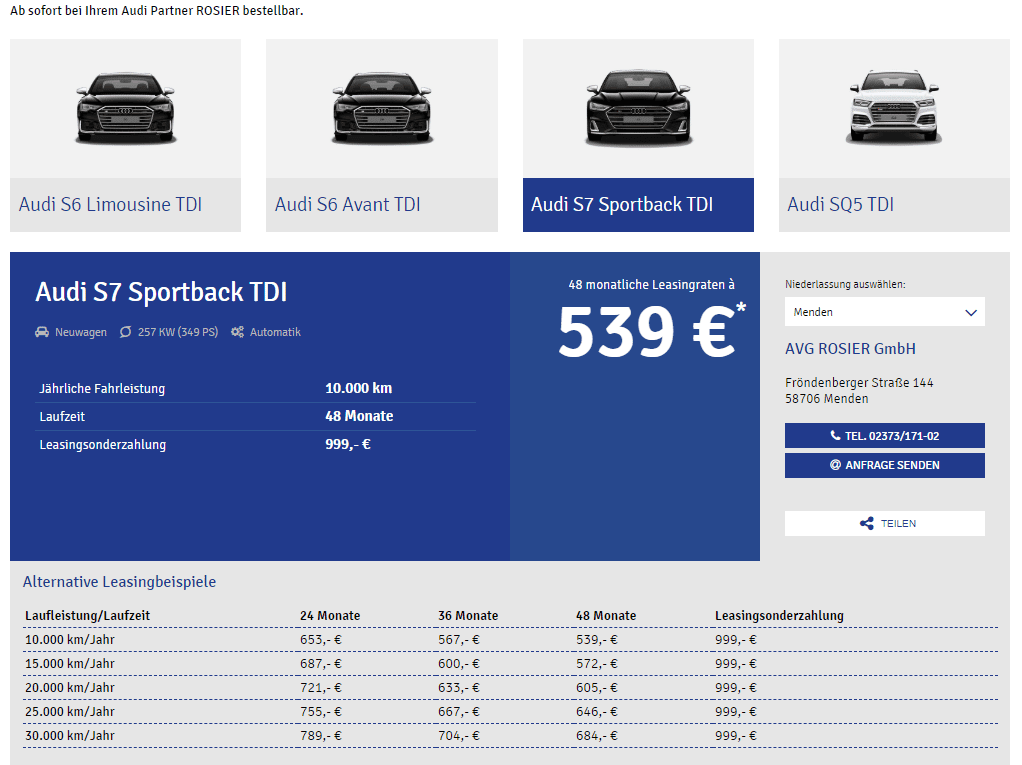Click the 10.000 km/Jahr row label
1022x765 pixels.
[70, 640]
